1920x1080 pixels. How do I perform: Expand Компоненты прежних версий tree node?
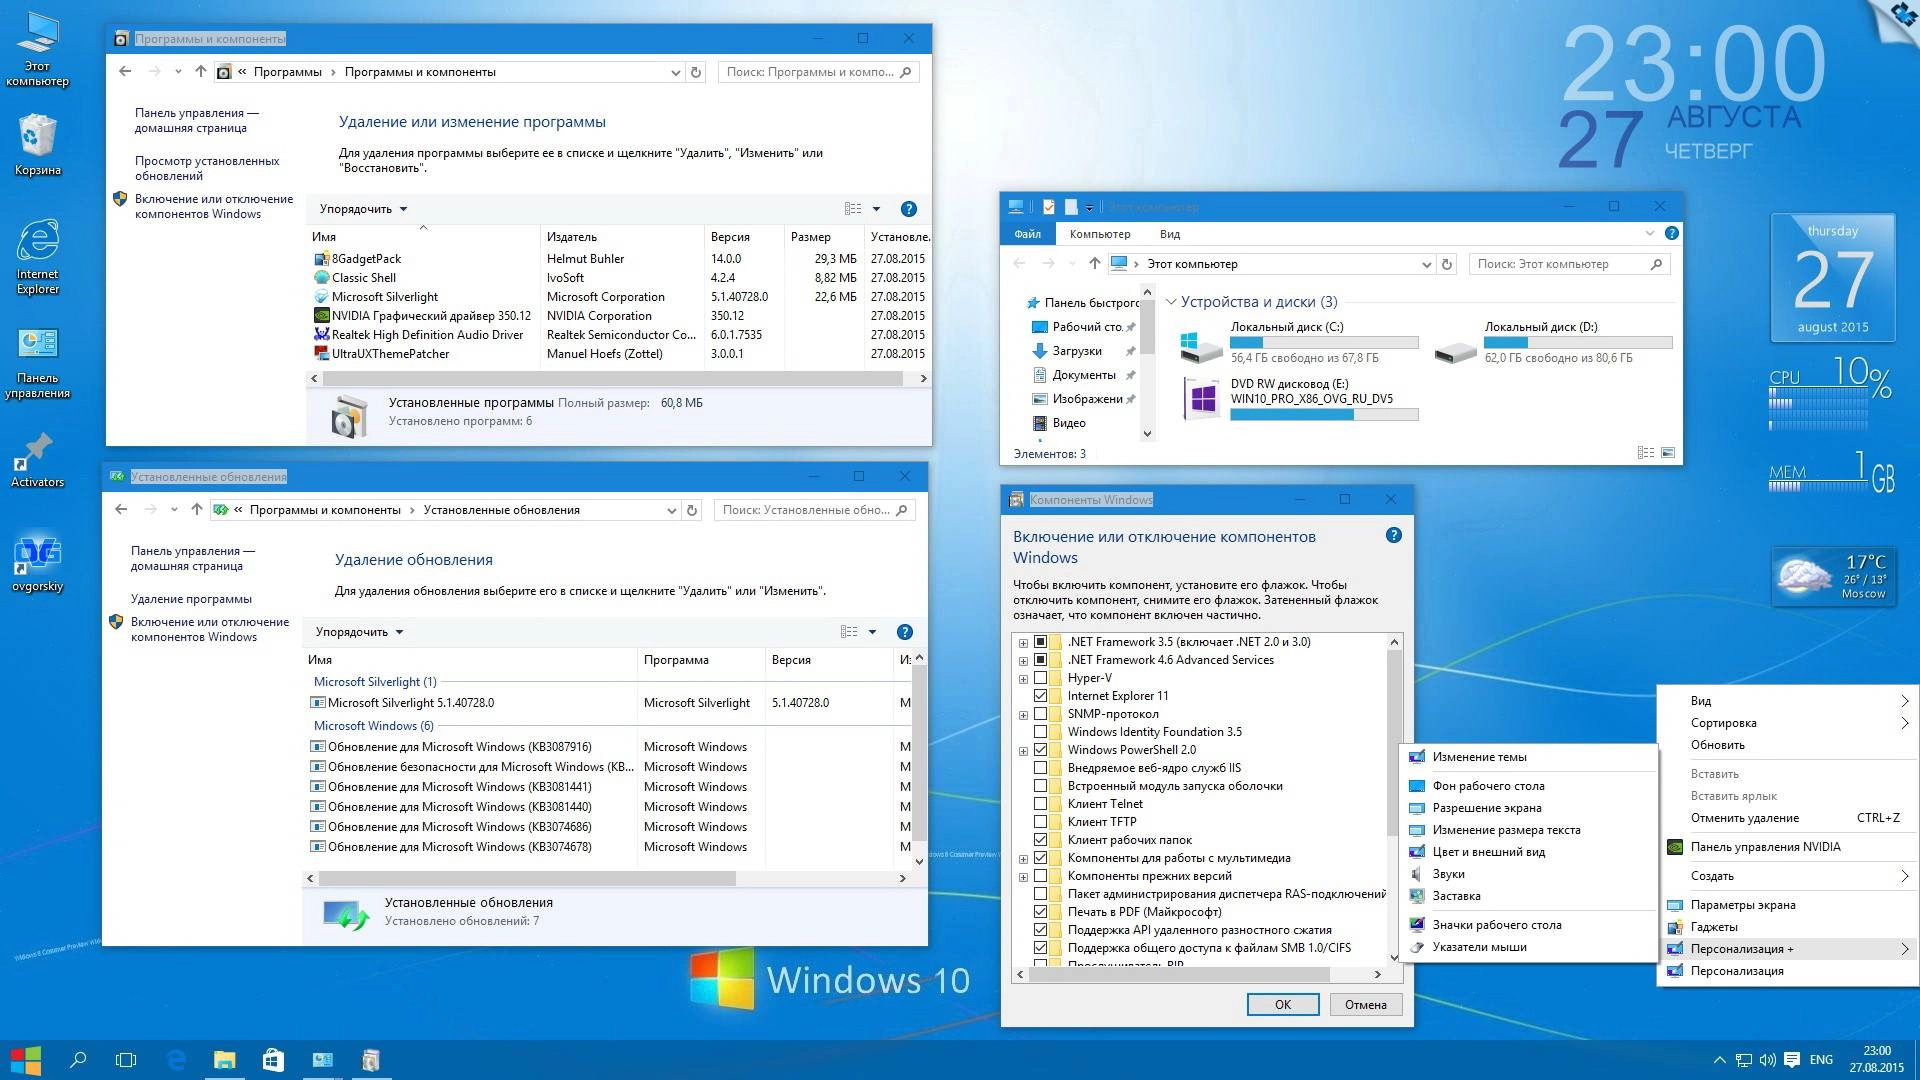point(1023,876)
